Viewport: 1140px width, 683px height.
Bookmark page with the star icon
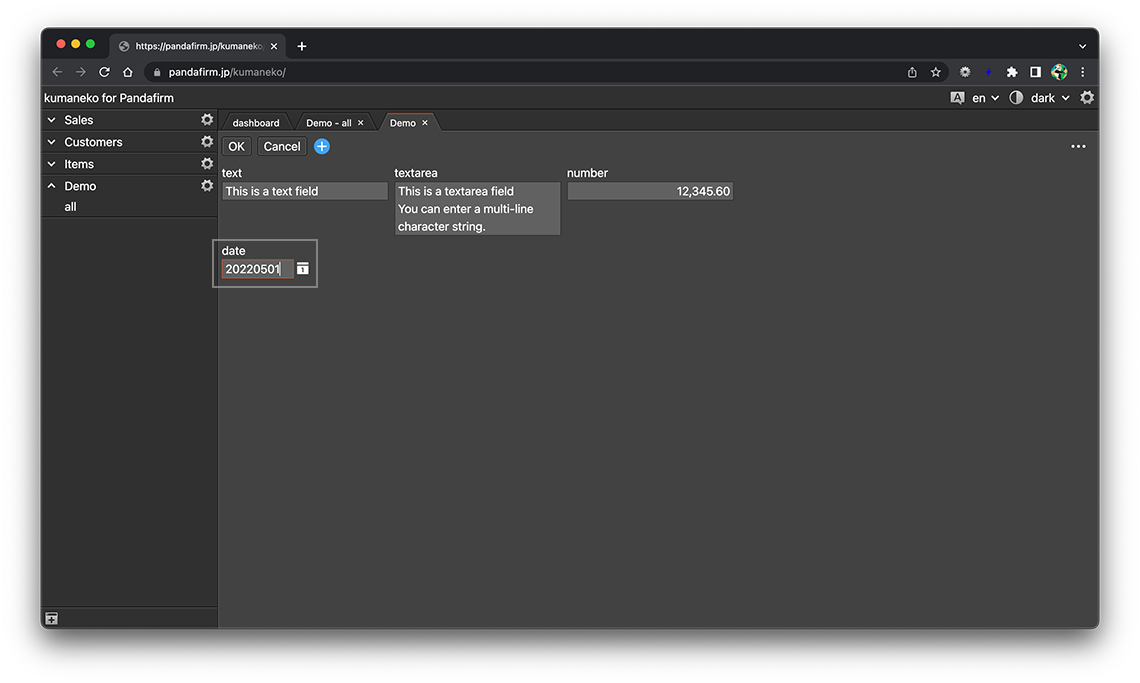(936, 72)
